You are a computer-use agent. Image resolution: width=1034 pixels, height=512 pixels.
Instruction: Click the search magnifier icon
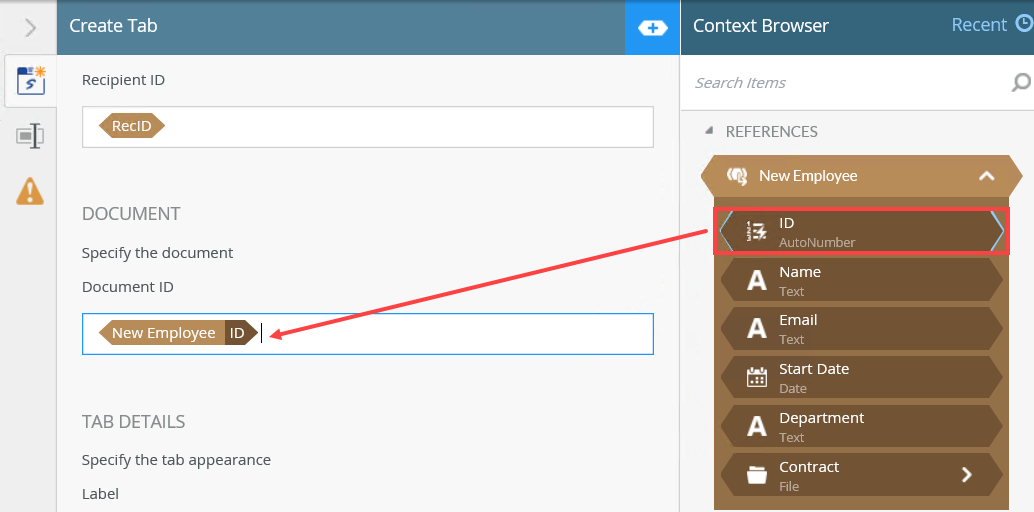(1020, 82)
